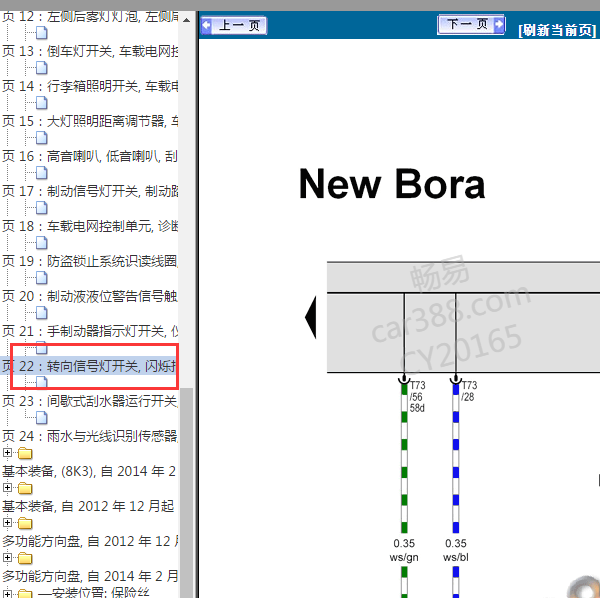Expand folder above 多功能方向盘, 自 2012 年 12

7,523
